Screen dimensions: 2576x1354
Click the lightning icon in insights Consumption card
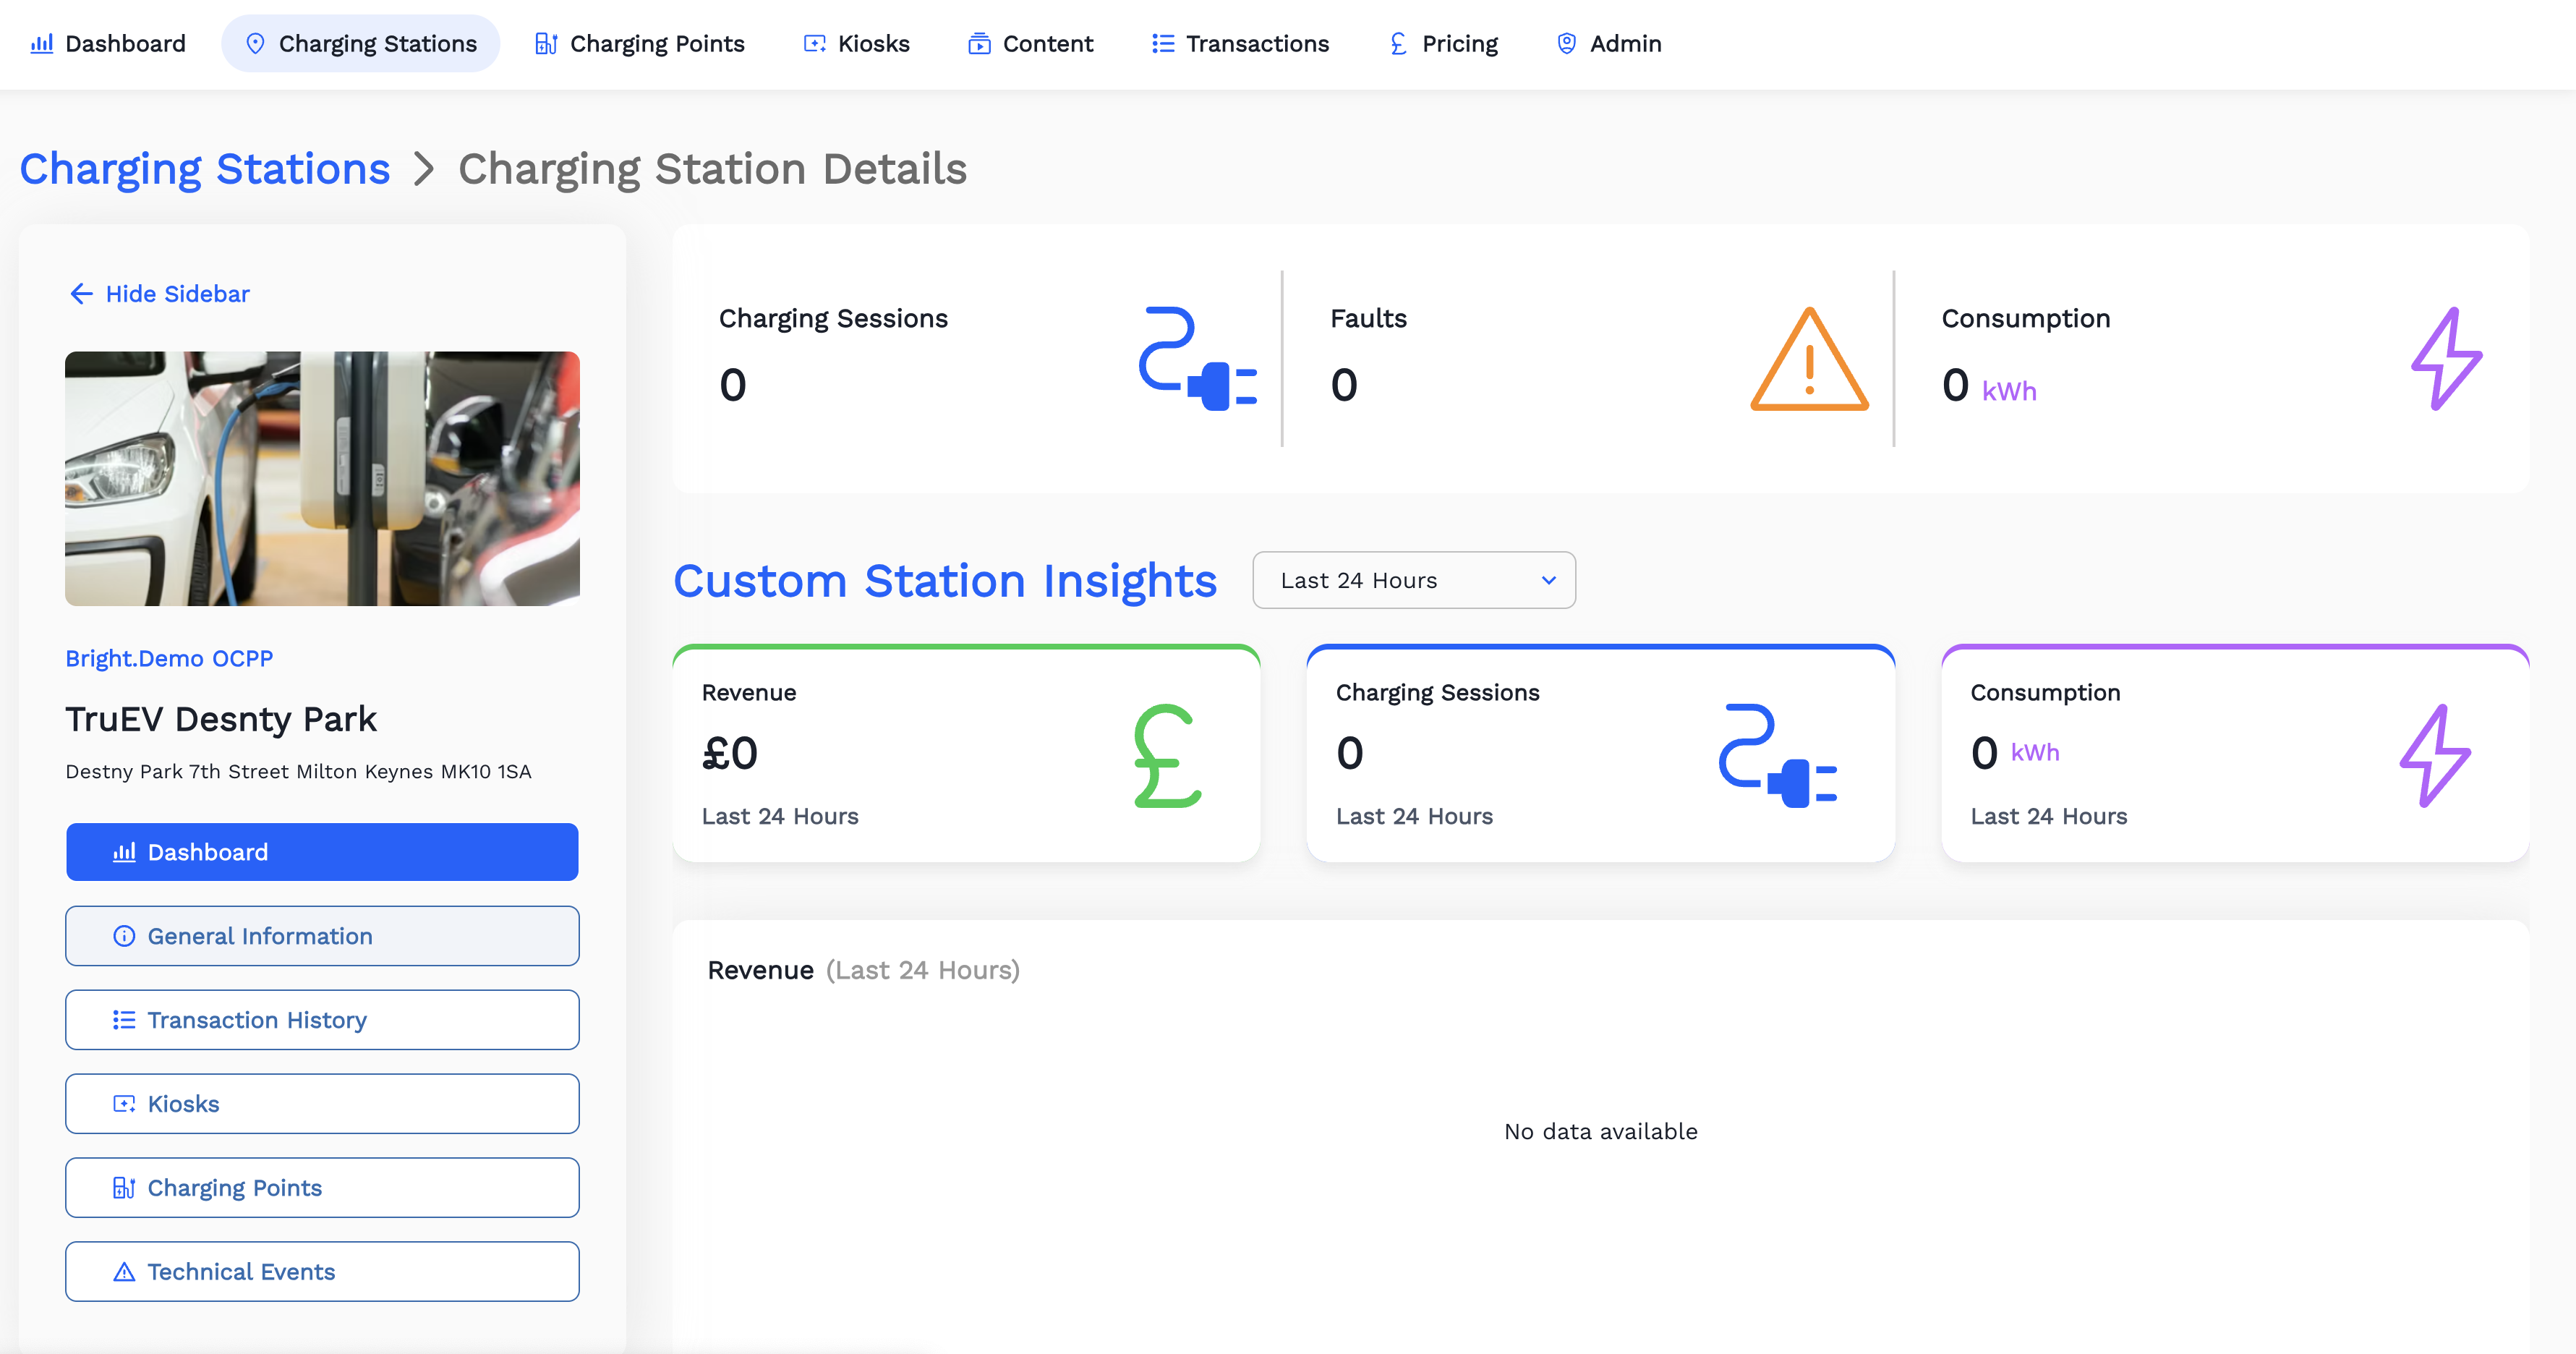click(2435, 756)
